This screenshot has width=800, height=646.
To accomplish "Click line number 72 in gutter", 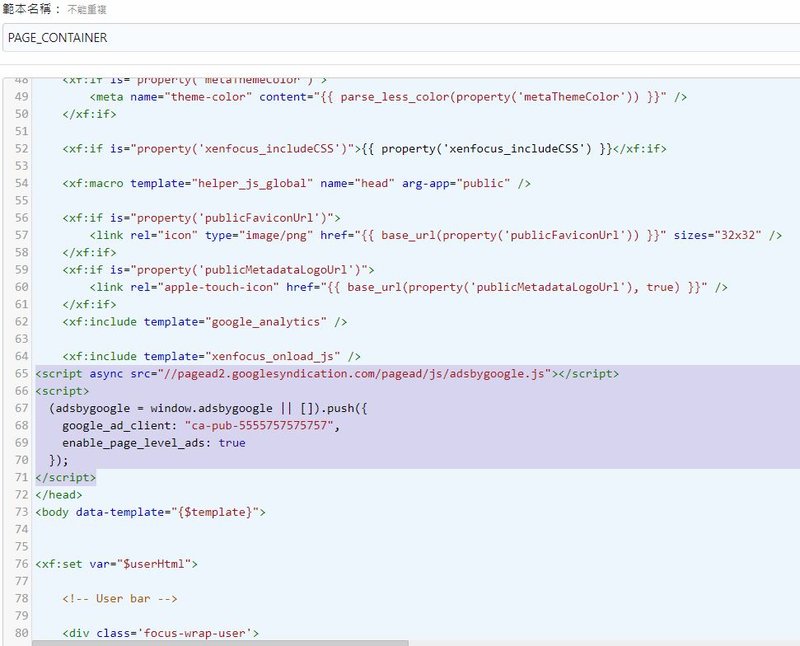I will (21, 495).
